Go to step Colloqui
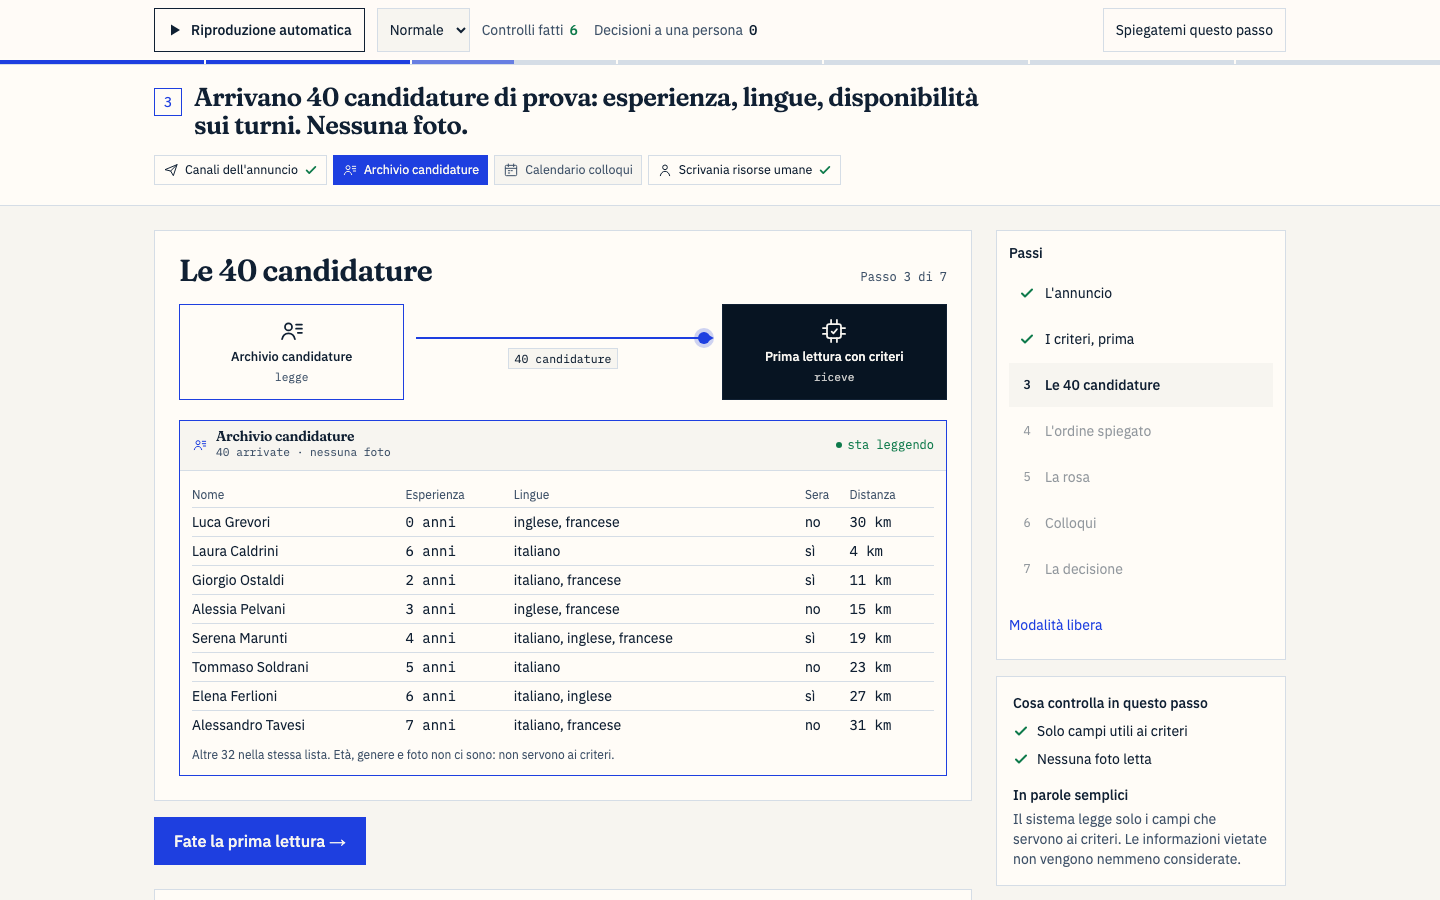 click(x=1141, y=523)
